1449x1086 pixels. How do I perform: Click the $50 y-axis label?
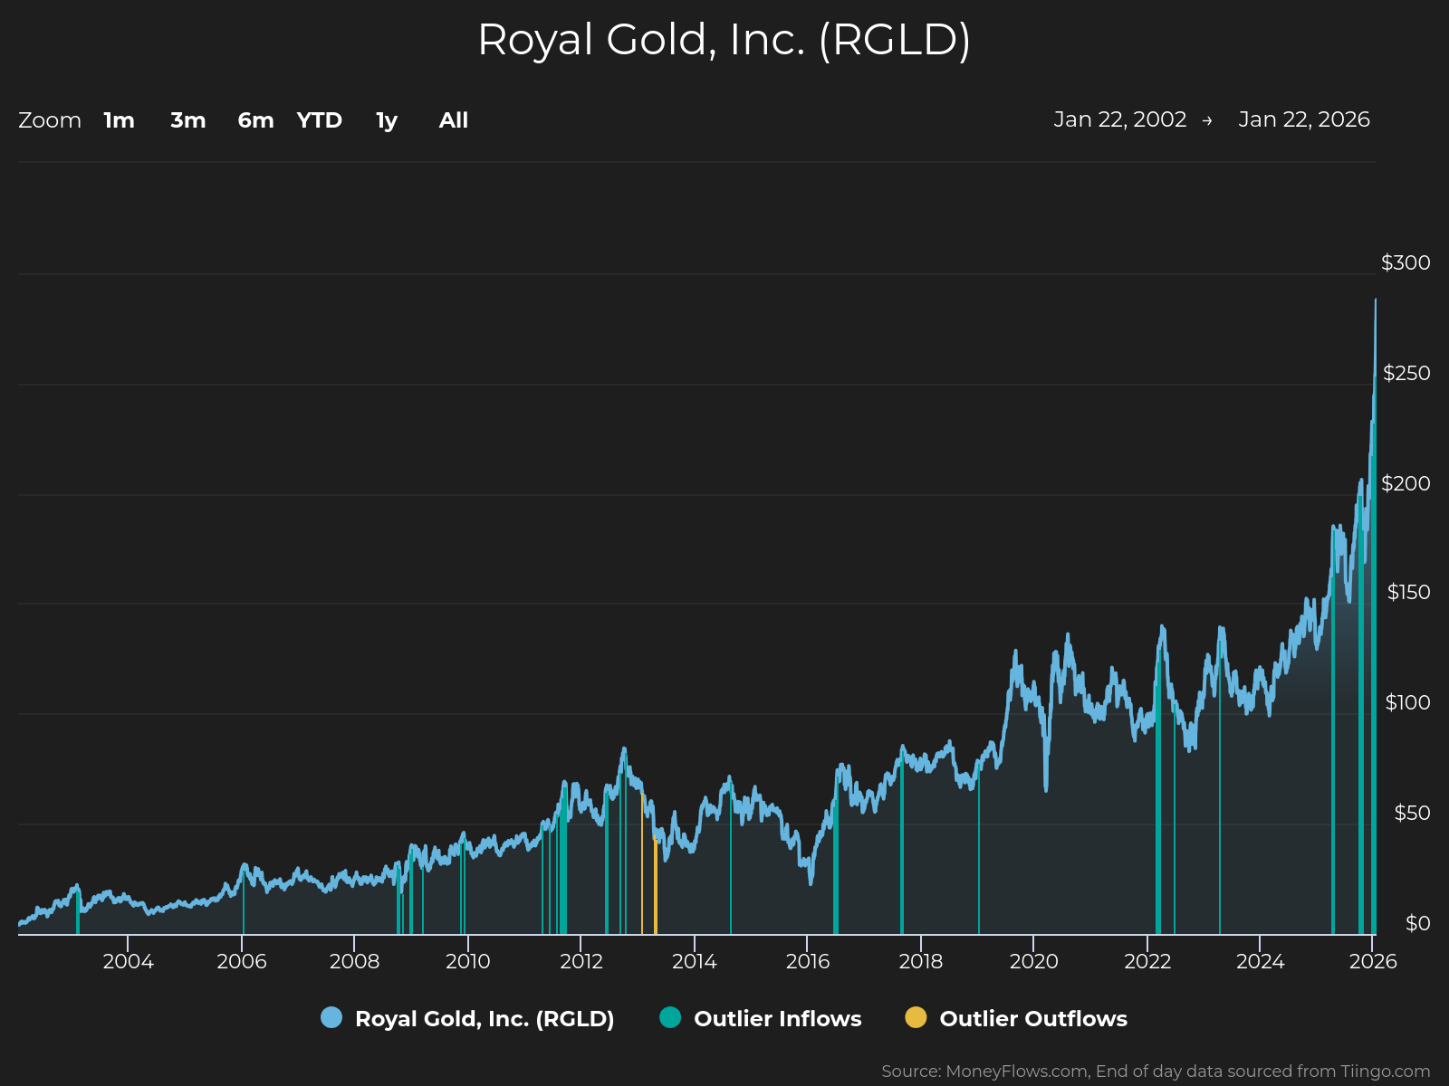(1413, 813)
